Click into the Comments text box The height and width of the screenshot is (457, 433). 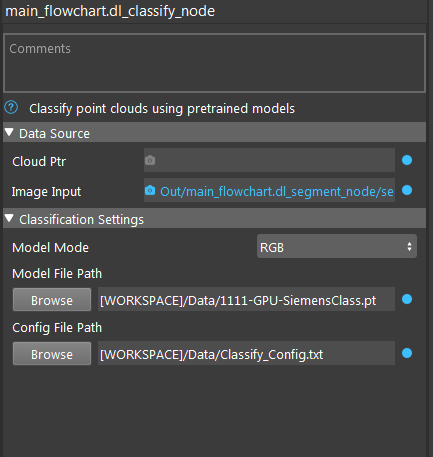tap(215, 63)
